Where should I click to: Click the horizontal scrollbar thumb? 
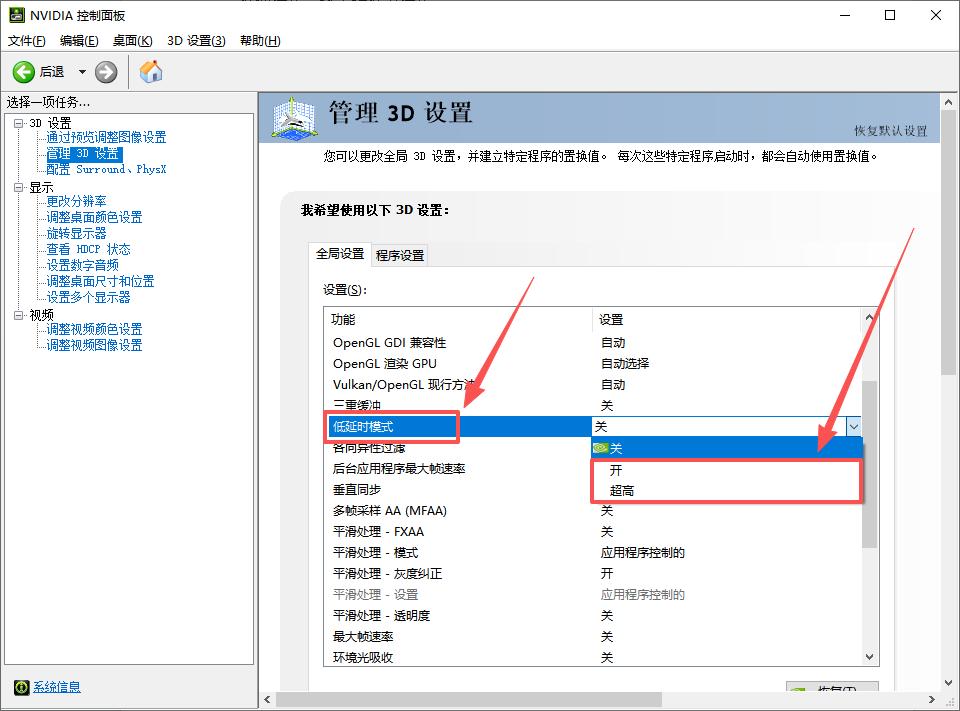coord(468,699)
